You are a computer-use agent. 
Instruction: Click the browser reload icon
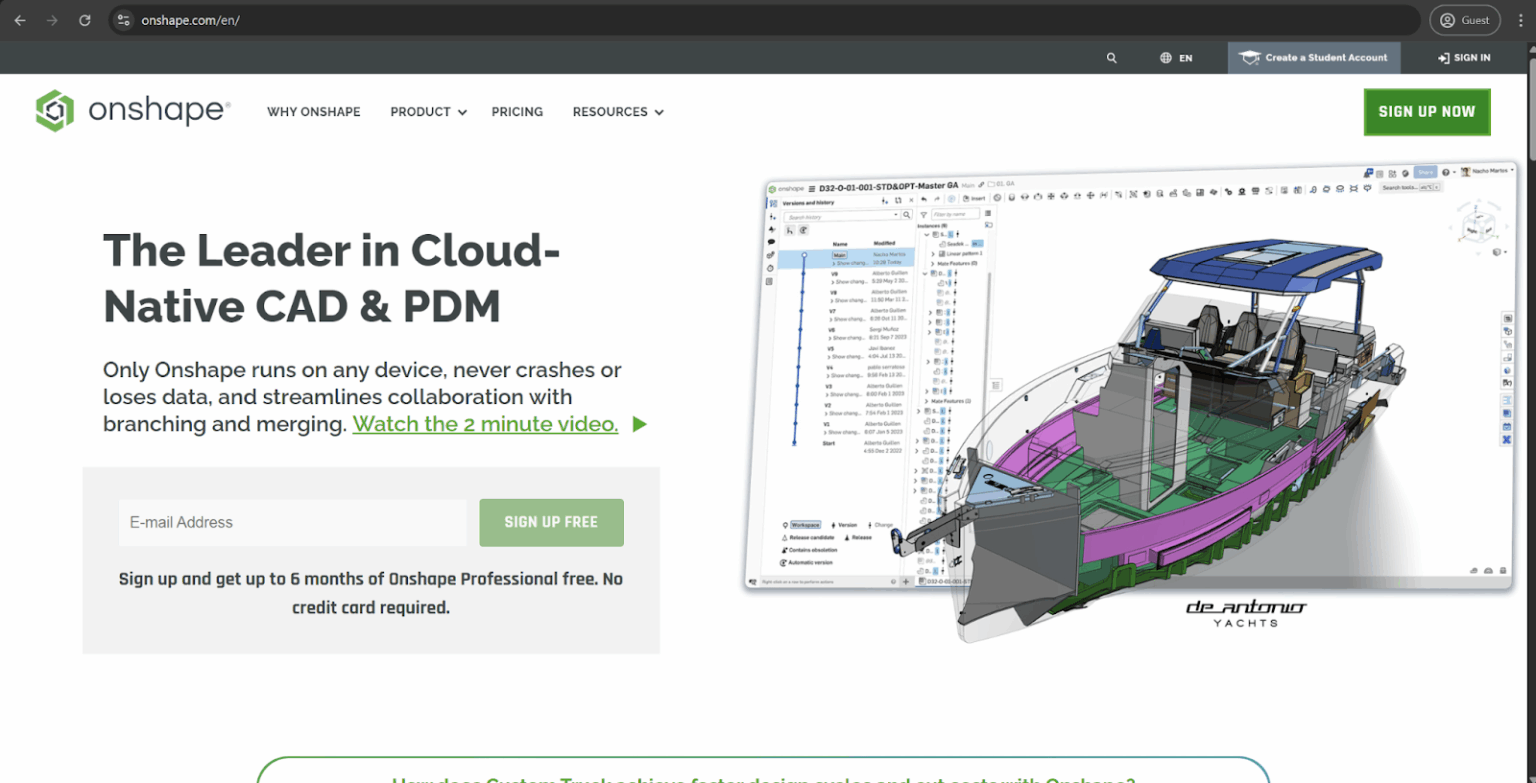click(85, 20)
